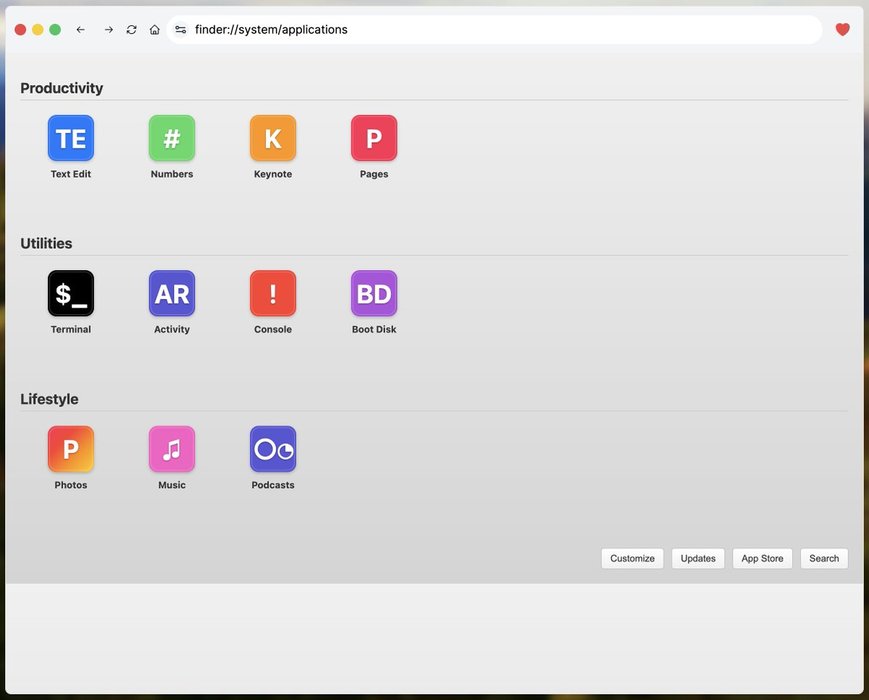Click the Utilities section heading
Screen dimensions: 869x700
pyautogui.click(x=46, y=243)
